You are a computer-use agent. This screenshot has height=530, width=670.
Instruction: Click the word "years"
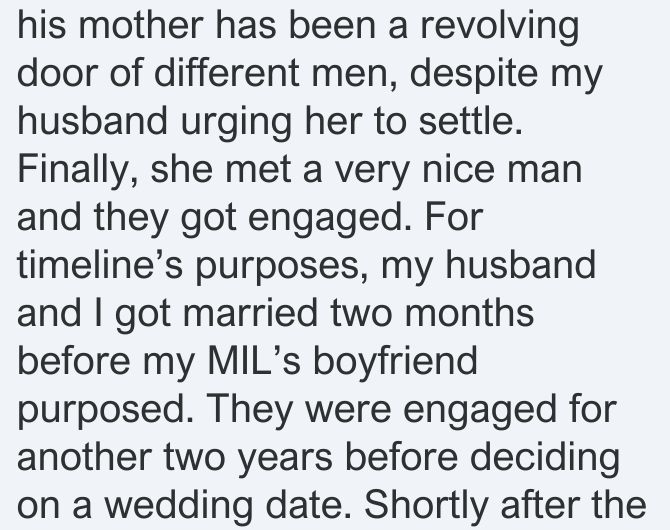[284, 459]
